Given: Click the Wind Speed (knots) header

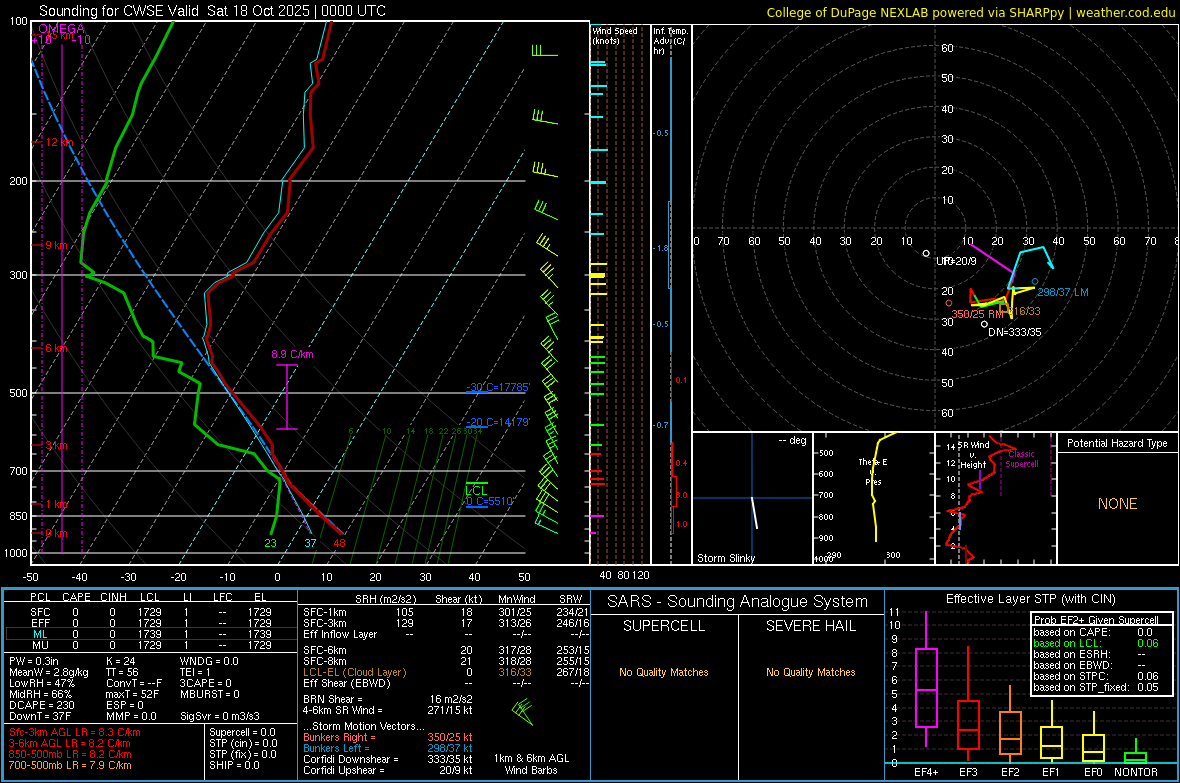Looking at the screenshot, I should [615, 35].
